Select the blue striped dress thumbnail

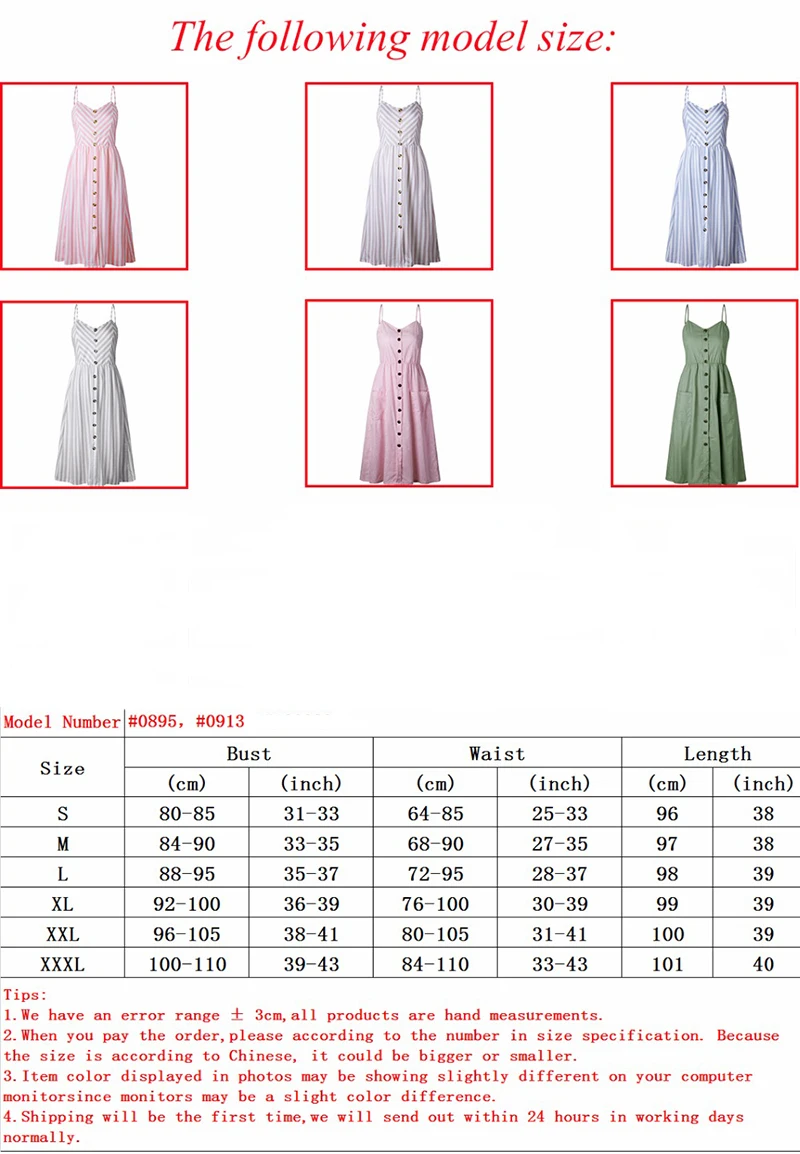point(705,176)
